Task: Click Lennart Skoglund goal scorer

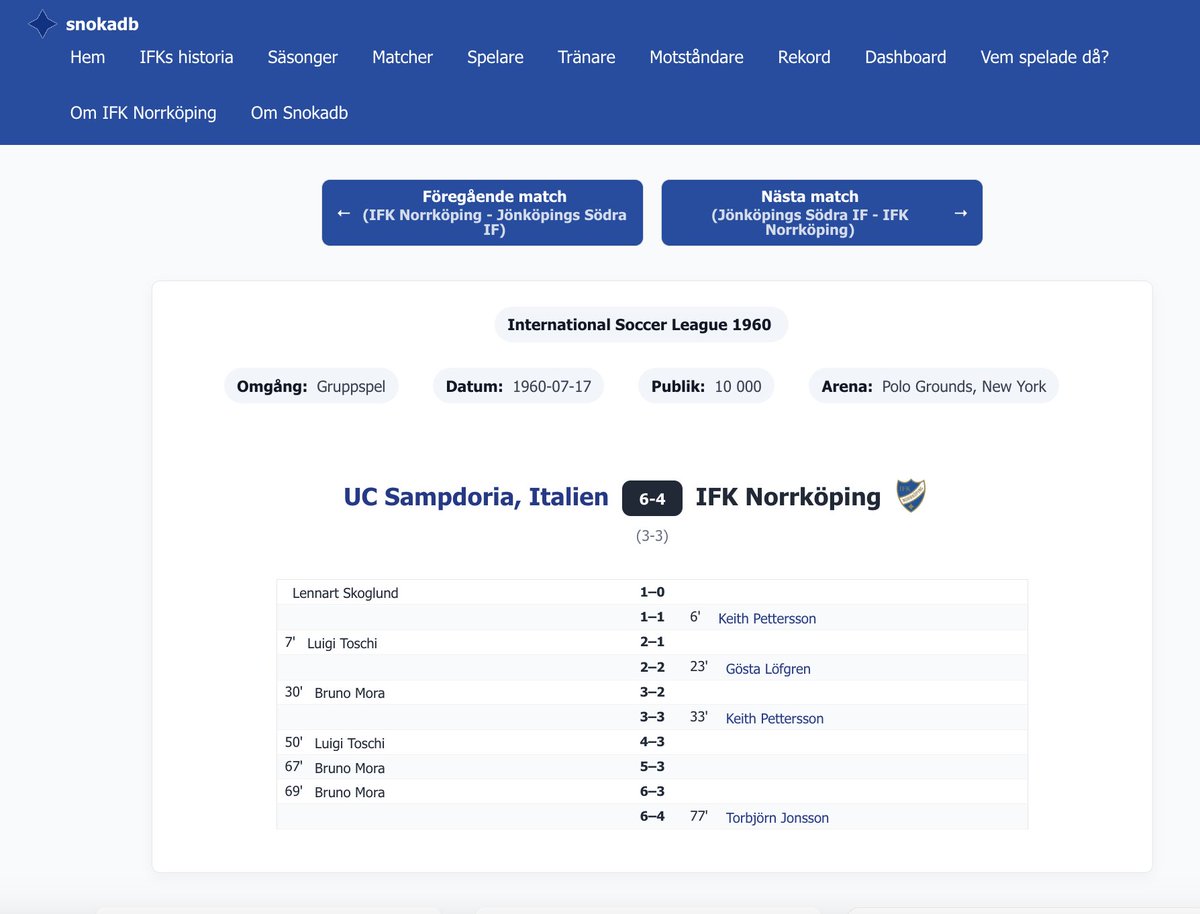Action: coord(345,593)
